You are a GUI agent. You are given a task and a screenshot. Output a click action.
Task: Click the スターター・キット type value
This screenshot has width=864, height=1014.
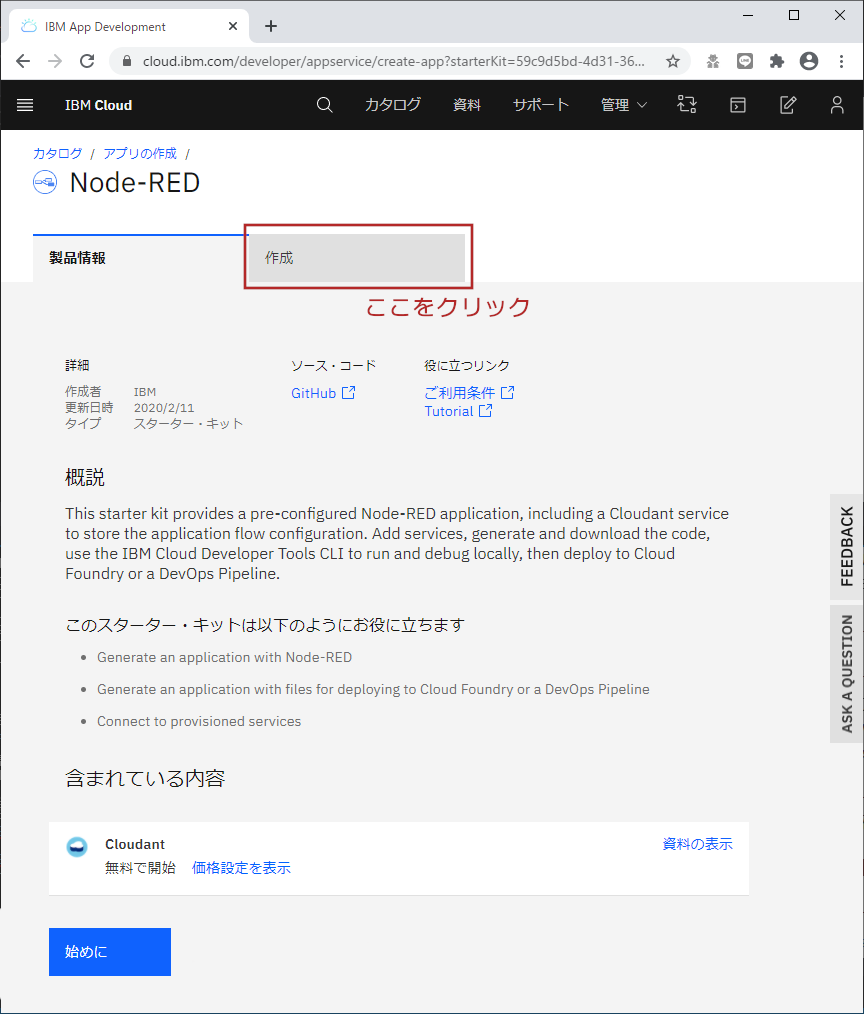coord(188,424)
